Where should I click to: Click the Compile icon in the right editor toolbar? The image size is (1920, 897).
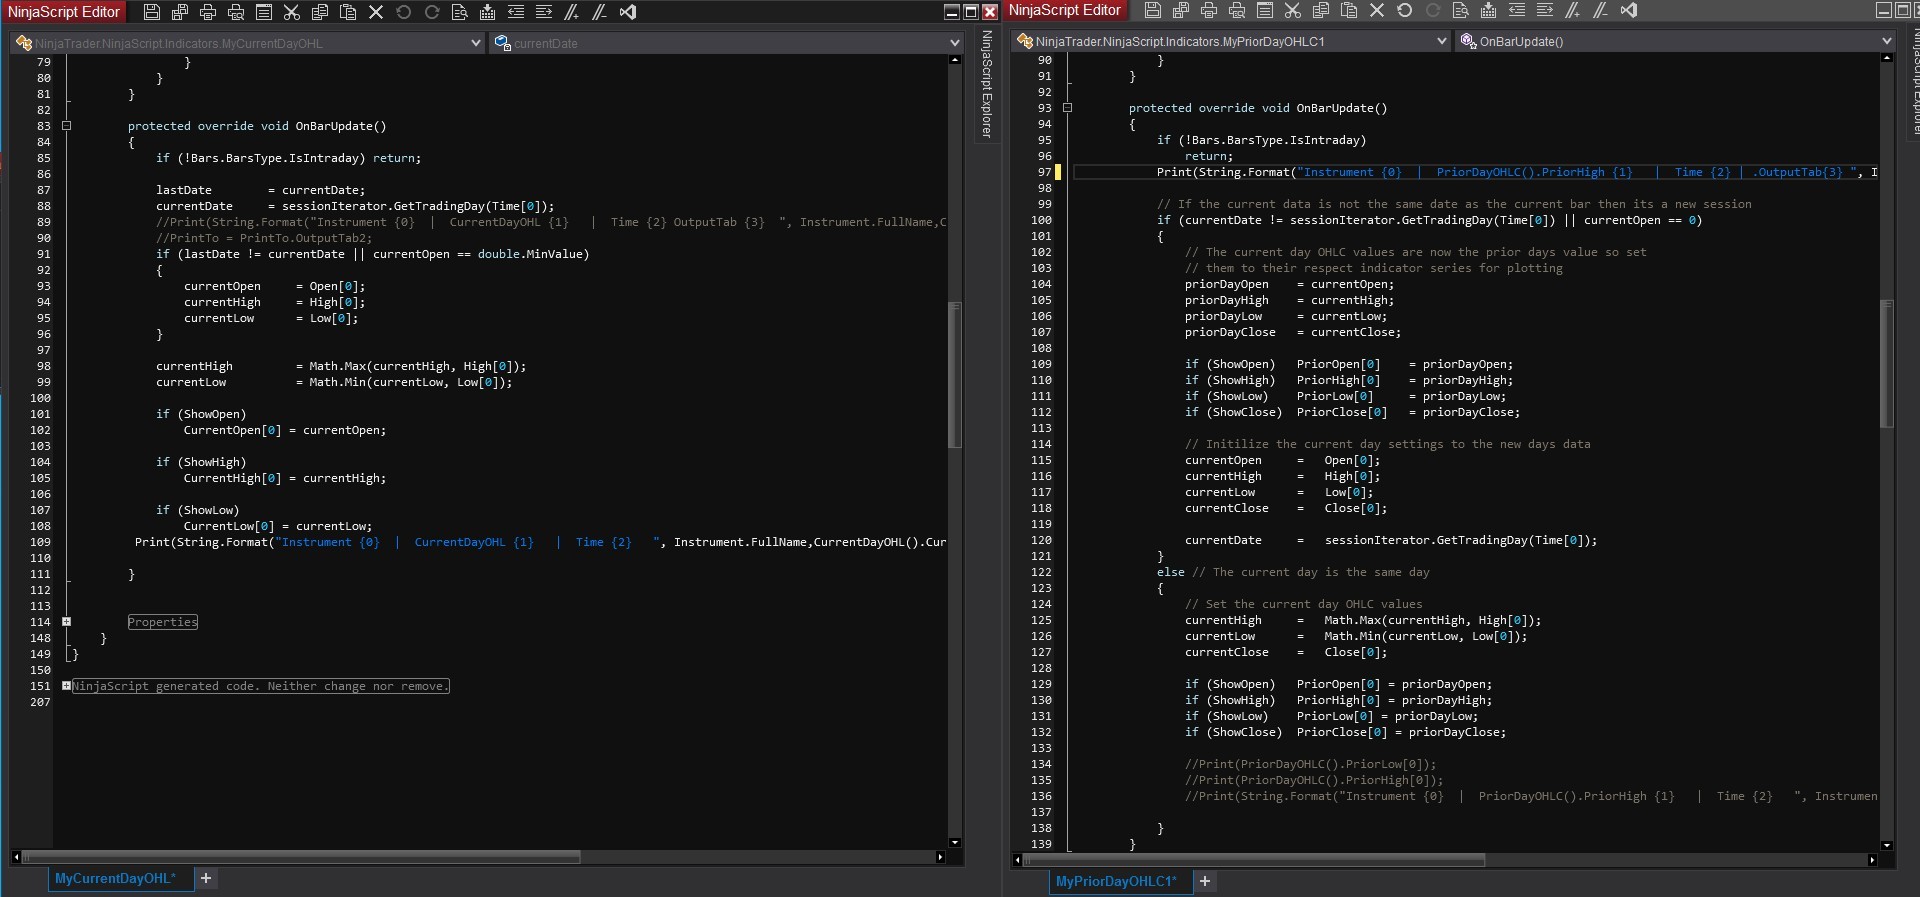[1489, 10]
